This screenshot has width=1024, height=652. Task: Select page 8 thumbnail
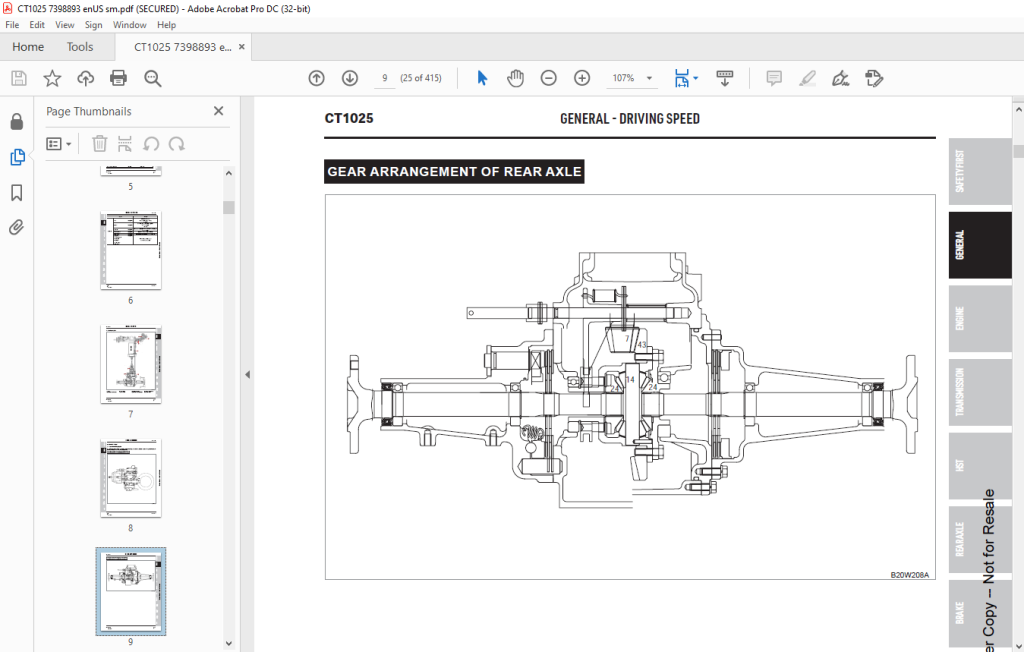click(131, 478)
